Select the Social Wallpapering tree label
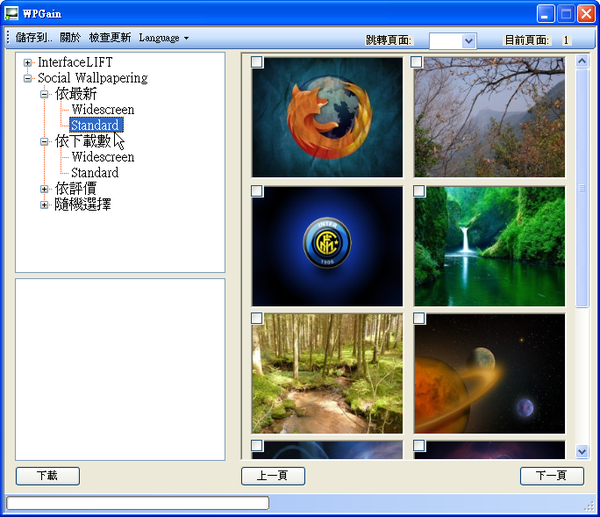The height and width of the screenshot is (517, 600). 93,78
